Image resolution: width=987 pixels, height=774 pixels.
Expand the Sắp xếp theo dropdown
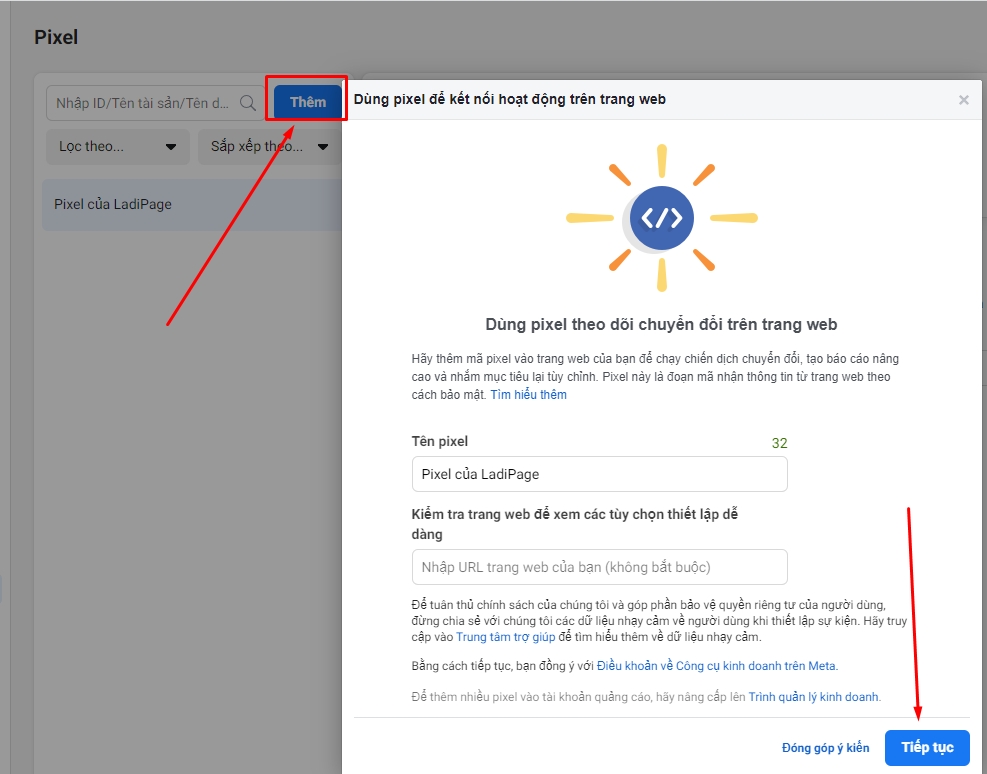(268, 146)
